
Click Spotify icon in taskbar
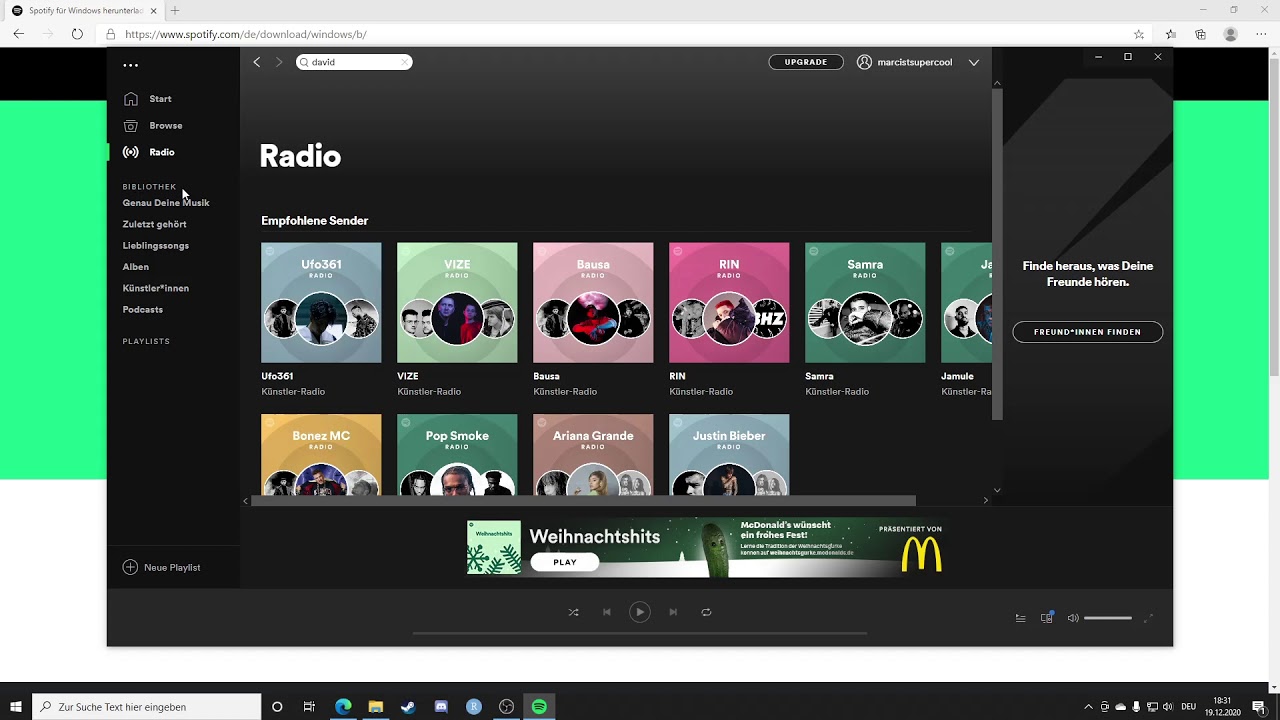click(539, 707)
